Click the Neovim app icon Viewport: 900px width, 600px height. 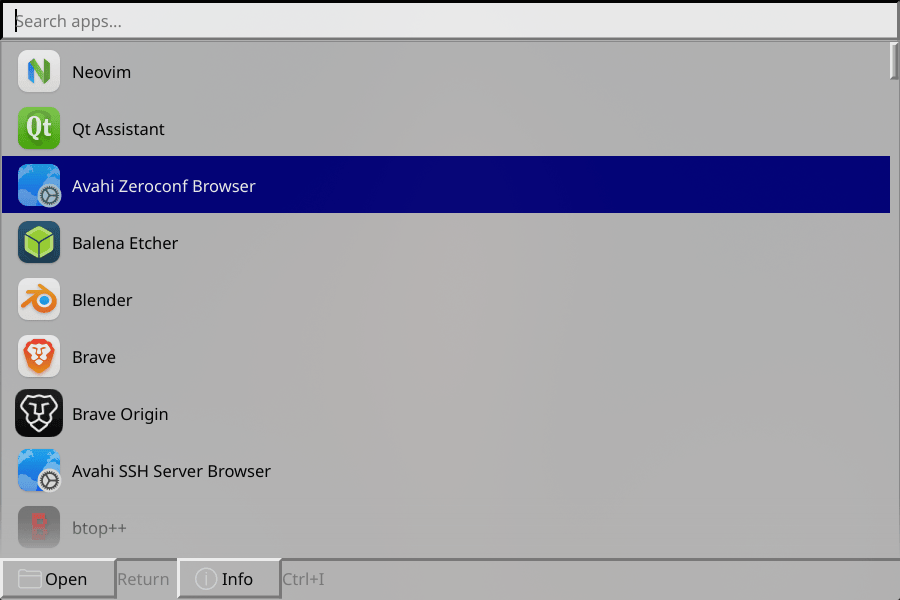pos(38,71)
